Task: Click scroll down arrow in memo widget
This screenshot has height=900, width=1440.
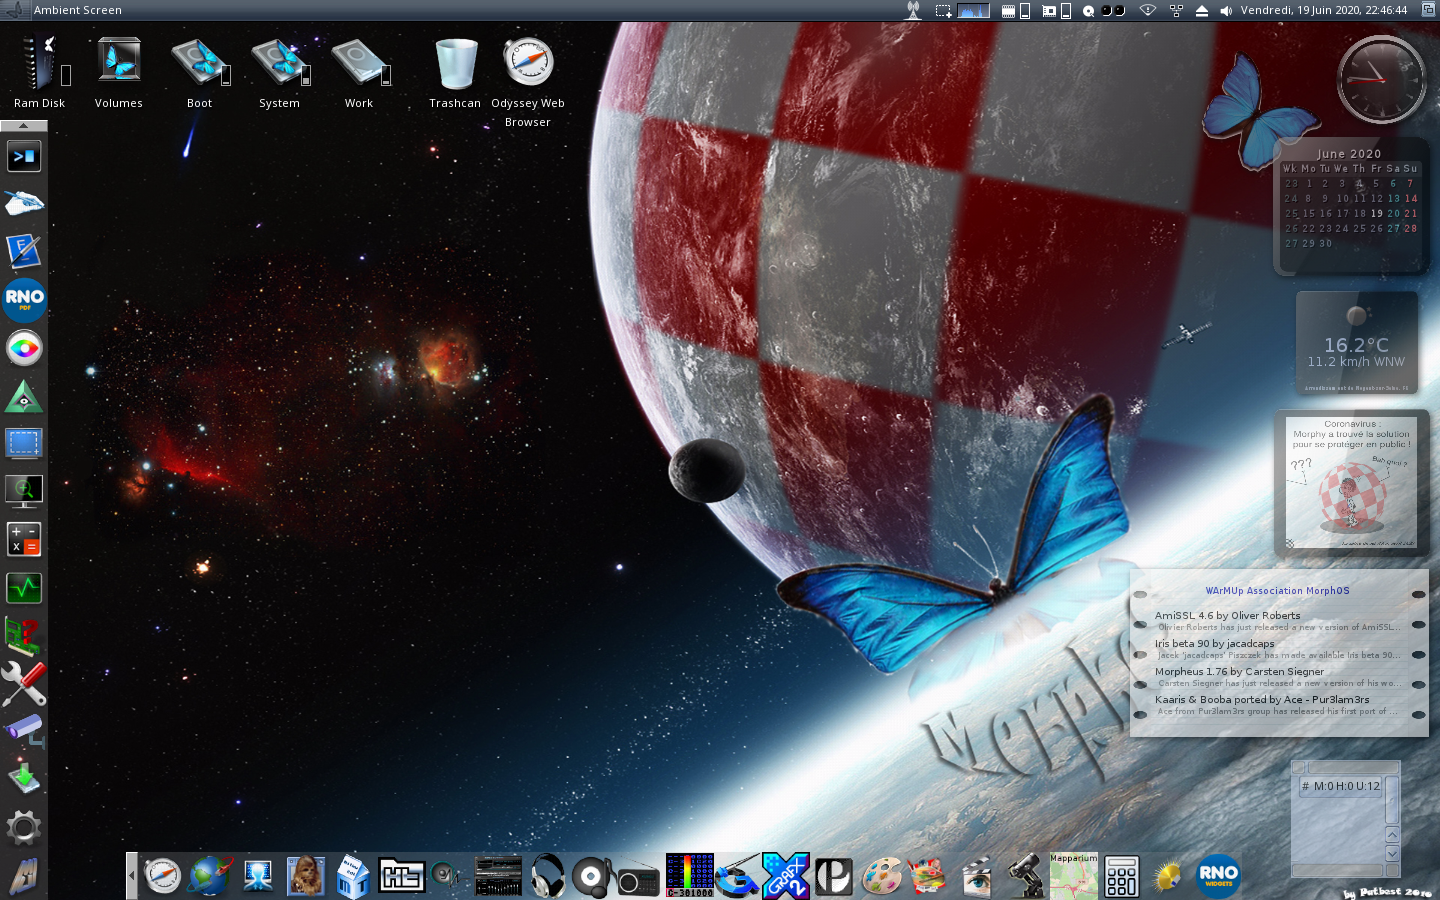Action: click(1391, 853)
